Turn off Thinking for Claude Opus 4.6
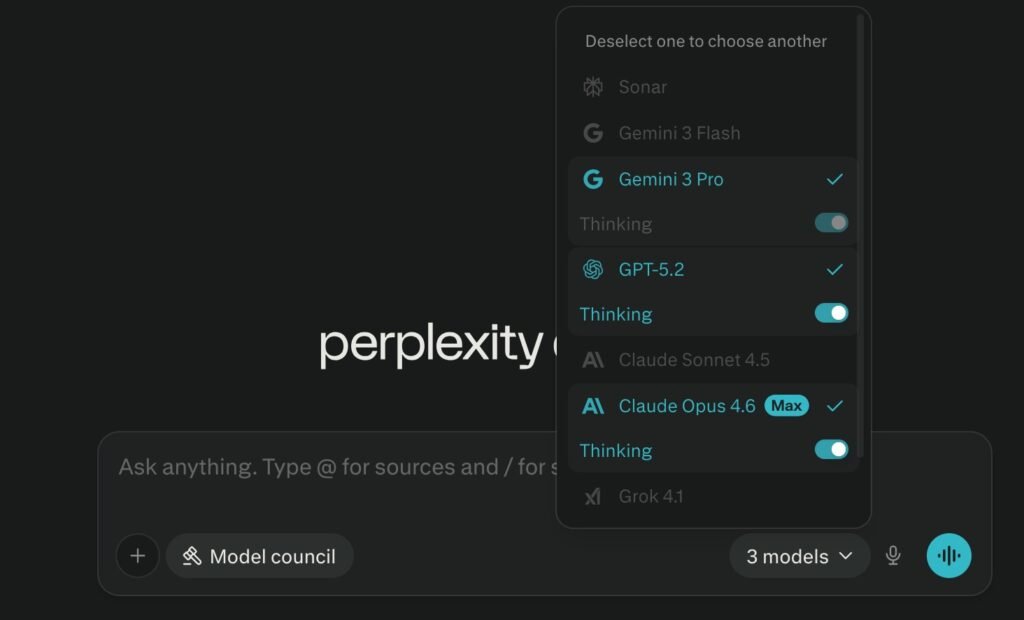This screenshot has height=620, width=1024. 830,450
